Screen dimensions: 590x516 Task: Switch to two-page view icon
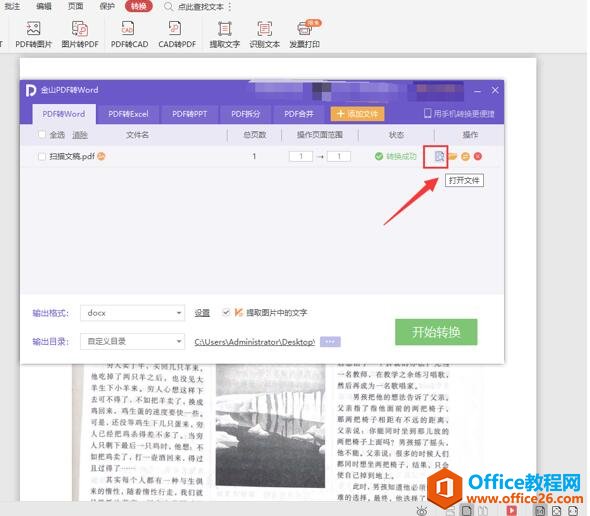(x=483, y=511)
